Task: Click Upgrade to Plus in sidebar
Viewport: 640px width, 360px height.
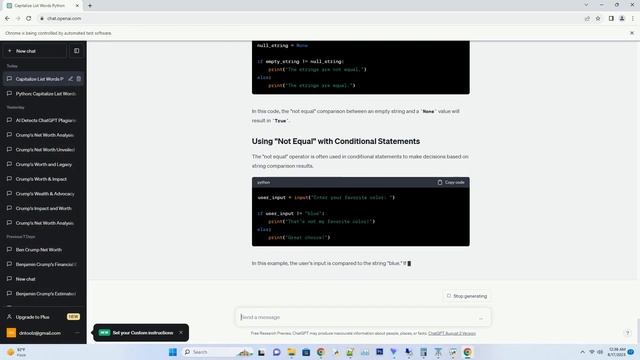Action: (43, 317)
